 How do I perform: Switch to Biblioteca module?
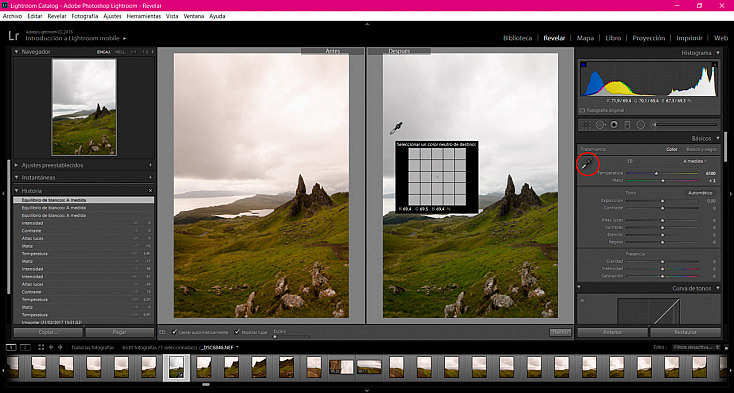point(517,38)
